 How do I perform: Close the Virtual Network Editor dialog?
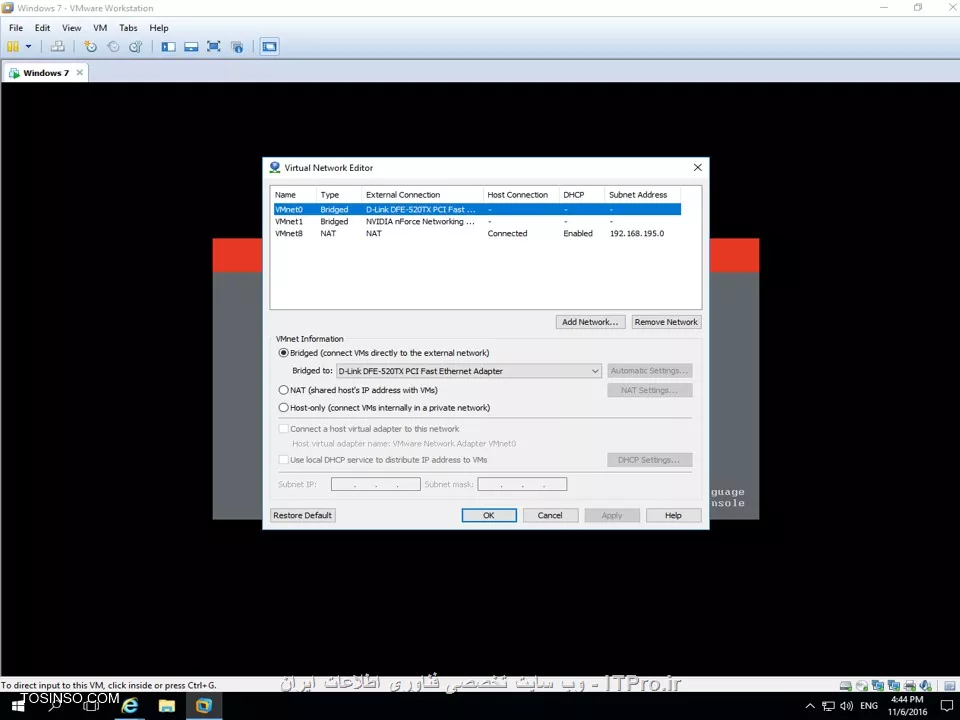pyautogui.click(x=697, y=167)
